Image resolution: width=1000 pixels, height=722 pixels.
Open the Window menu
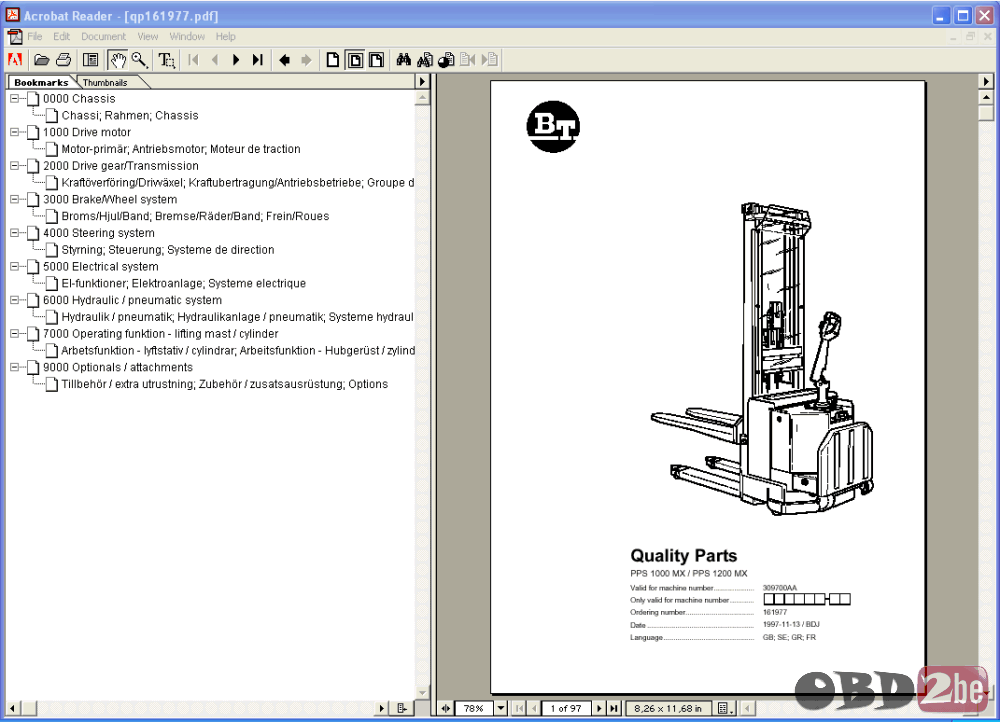(187, 37)
